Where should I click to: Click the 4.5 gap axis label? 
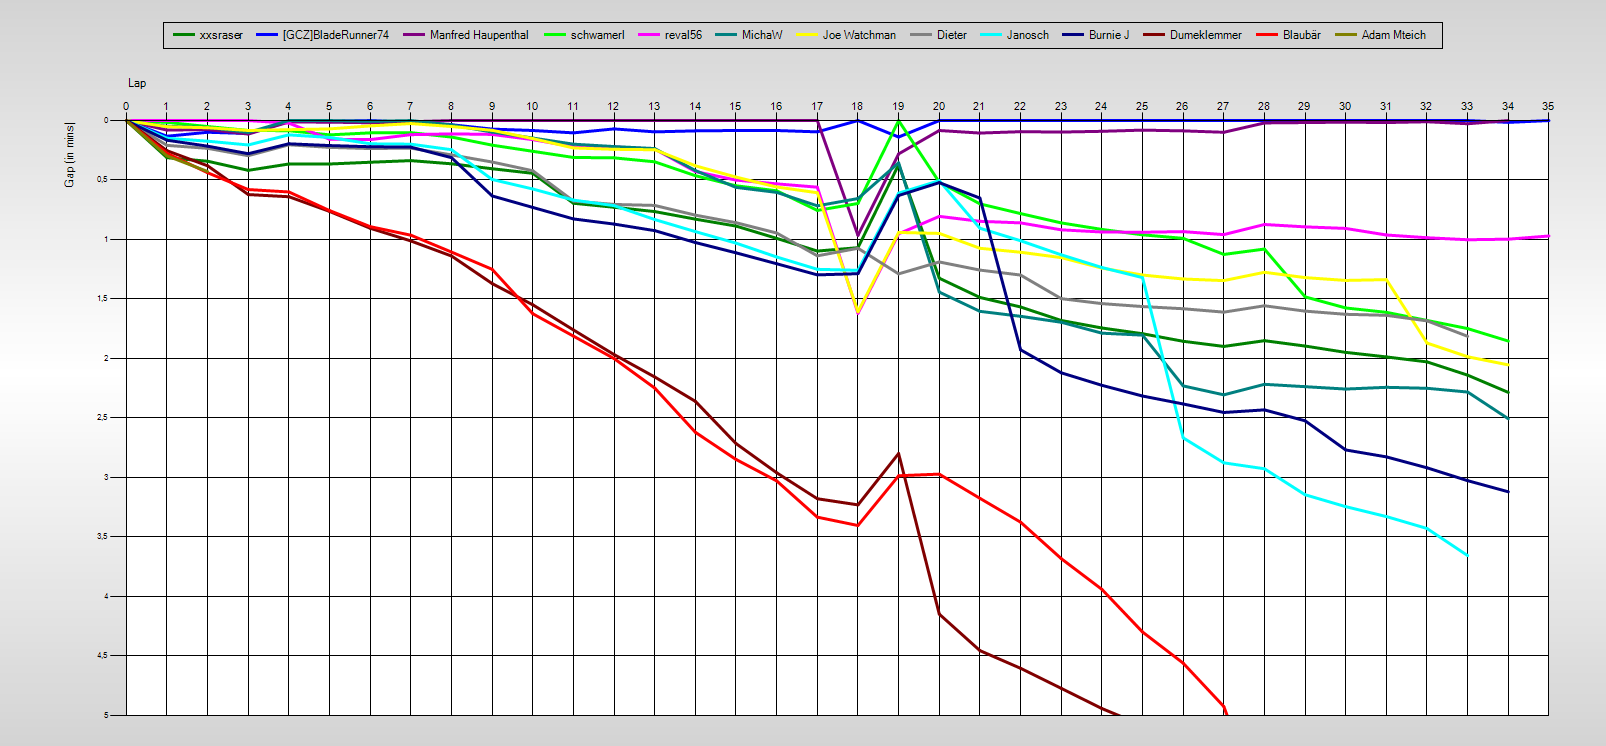pyautogui.click(x=103, y=656)
